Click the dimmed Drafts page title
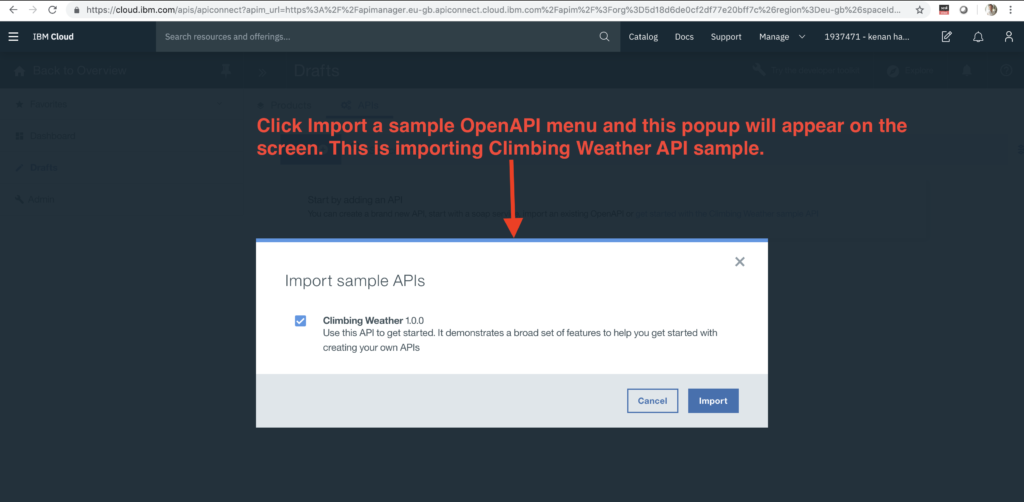 pos(317,71)
